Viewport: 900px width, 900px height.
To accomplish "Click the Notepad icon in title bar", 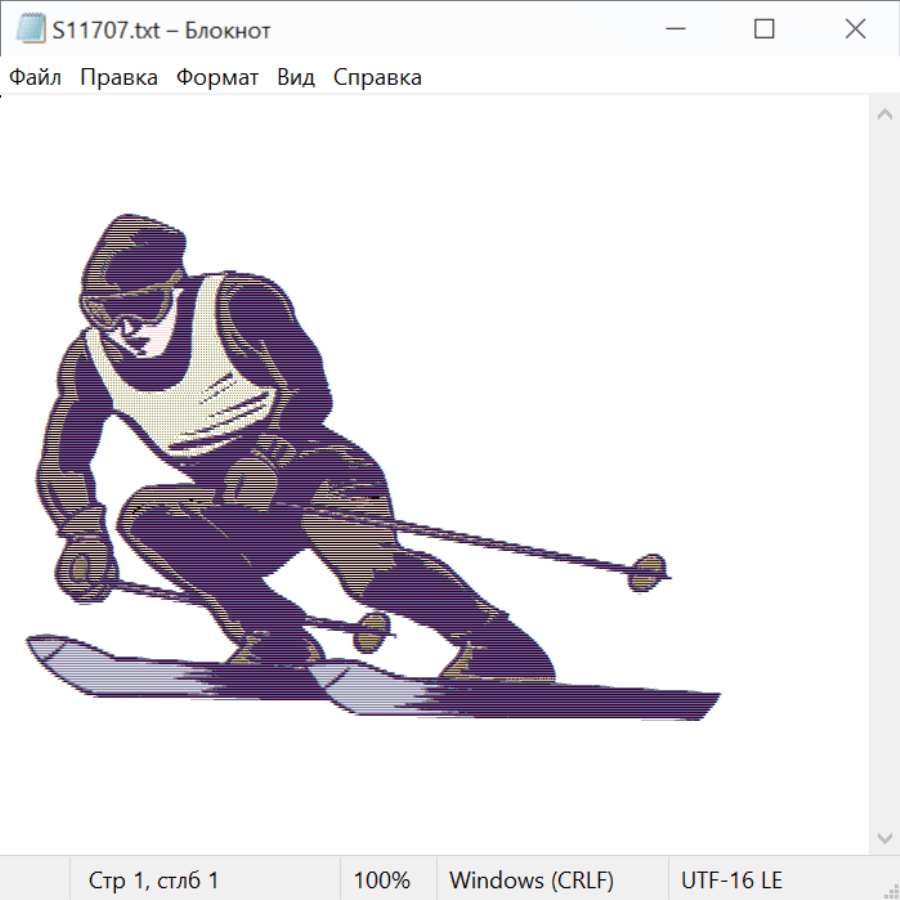I will point(30,30).
